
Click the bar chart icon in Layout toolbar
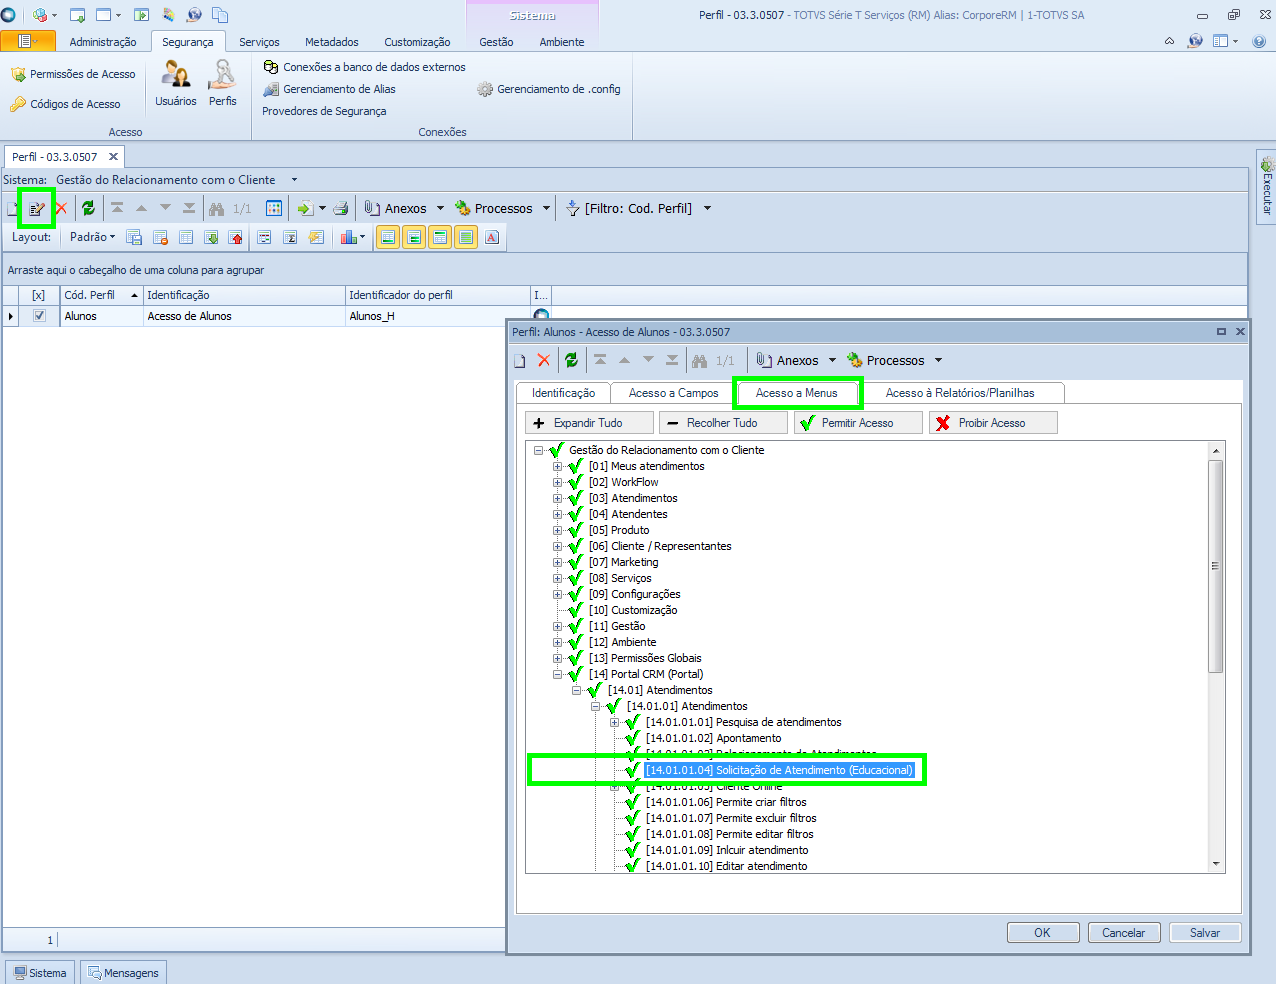348,237
